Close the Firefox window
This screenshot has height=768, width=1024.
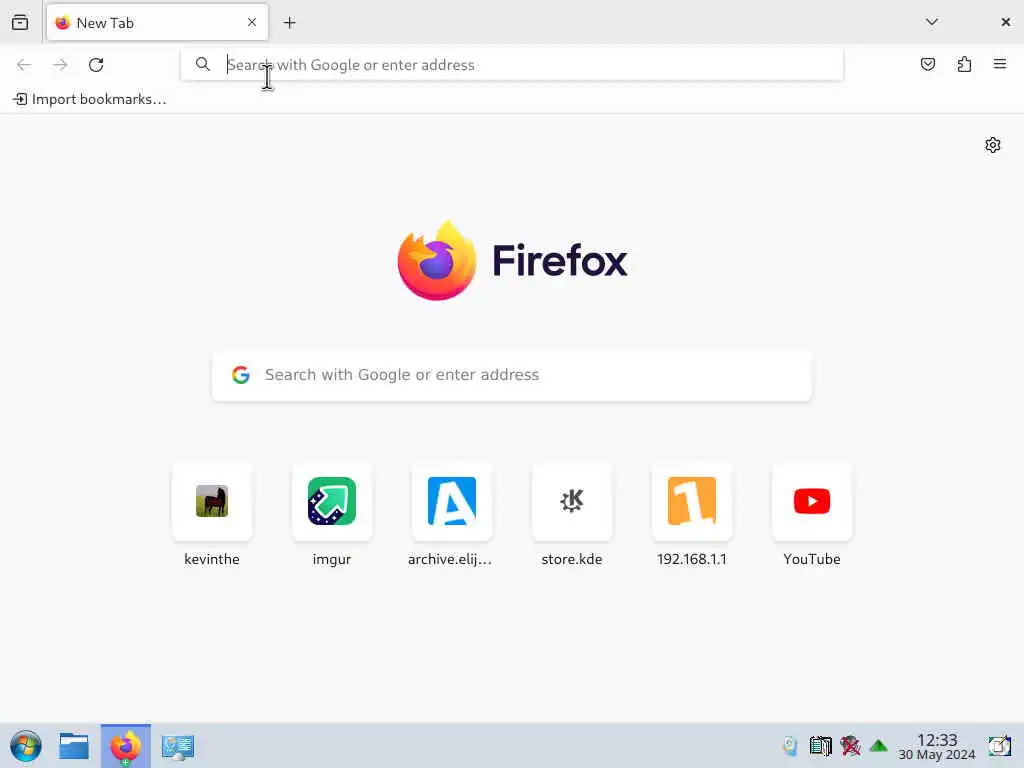point(1006,22)
